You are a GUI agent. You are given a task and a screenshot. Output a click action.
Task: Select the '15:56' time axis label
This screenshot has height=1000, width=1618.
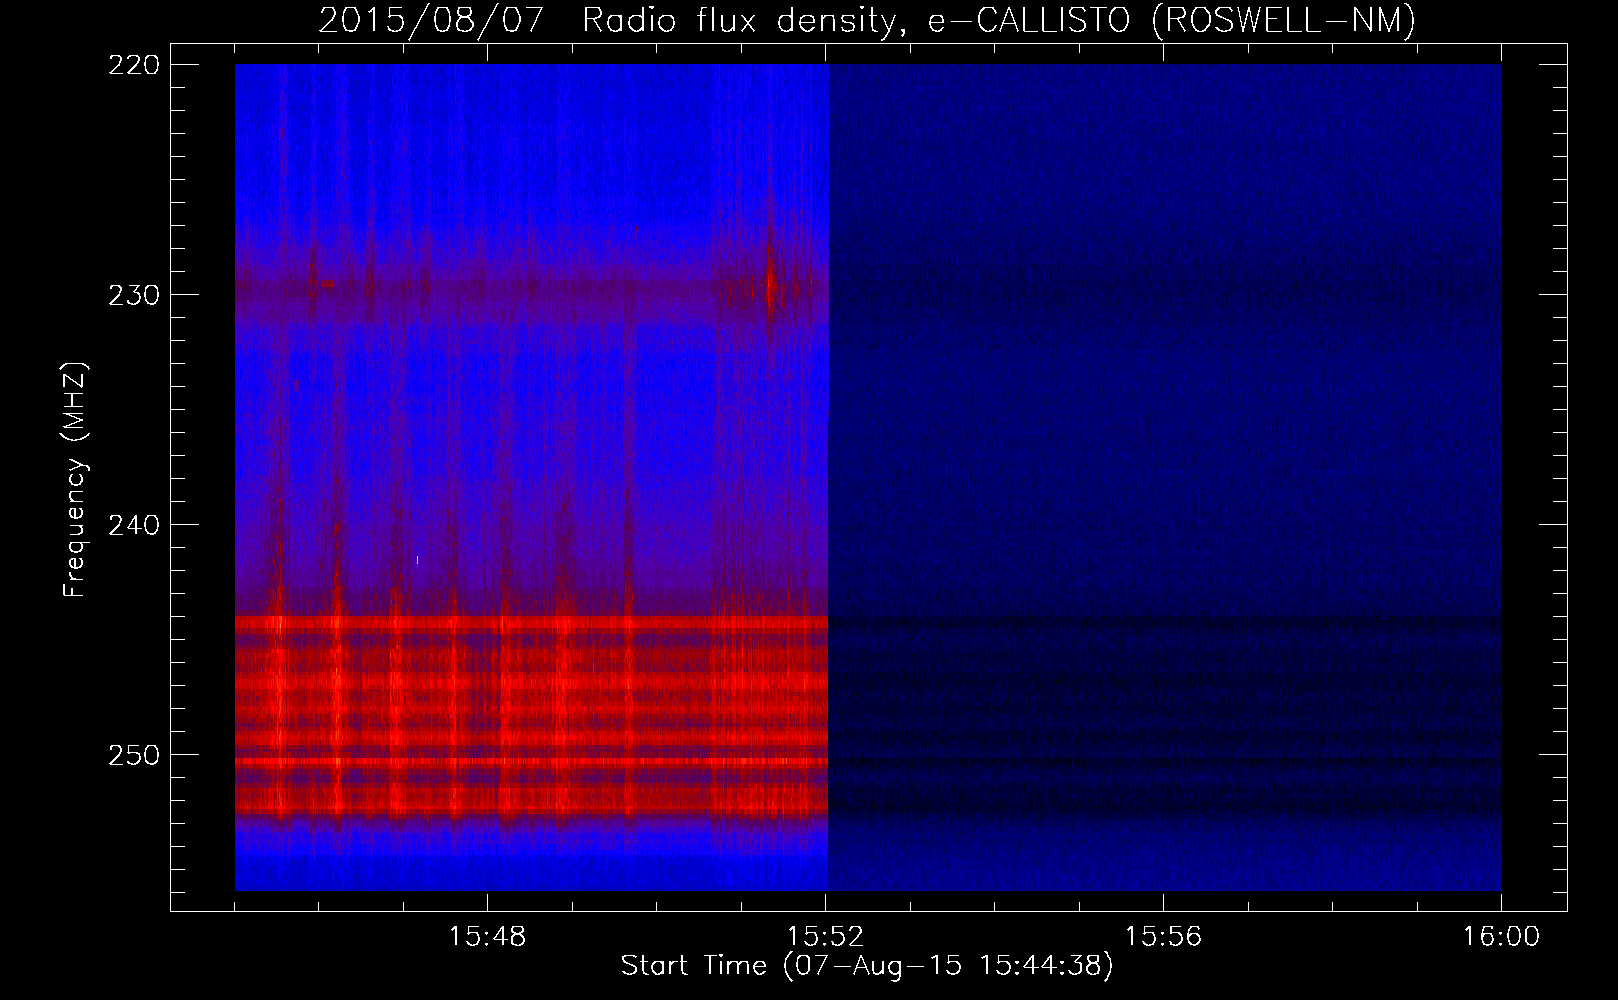click(1163, 937)
